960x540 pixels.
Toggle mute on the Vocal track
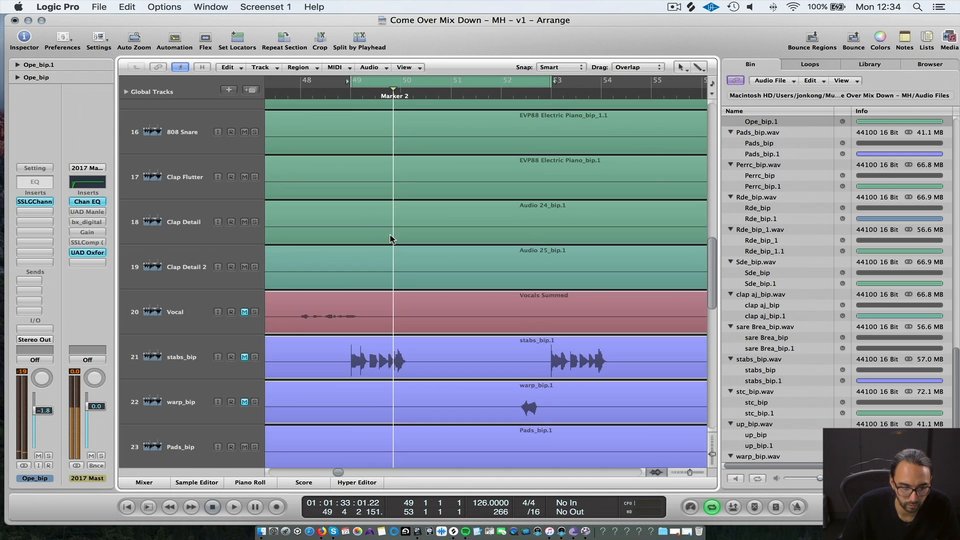click(x=244, y=312)
